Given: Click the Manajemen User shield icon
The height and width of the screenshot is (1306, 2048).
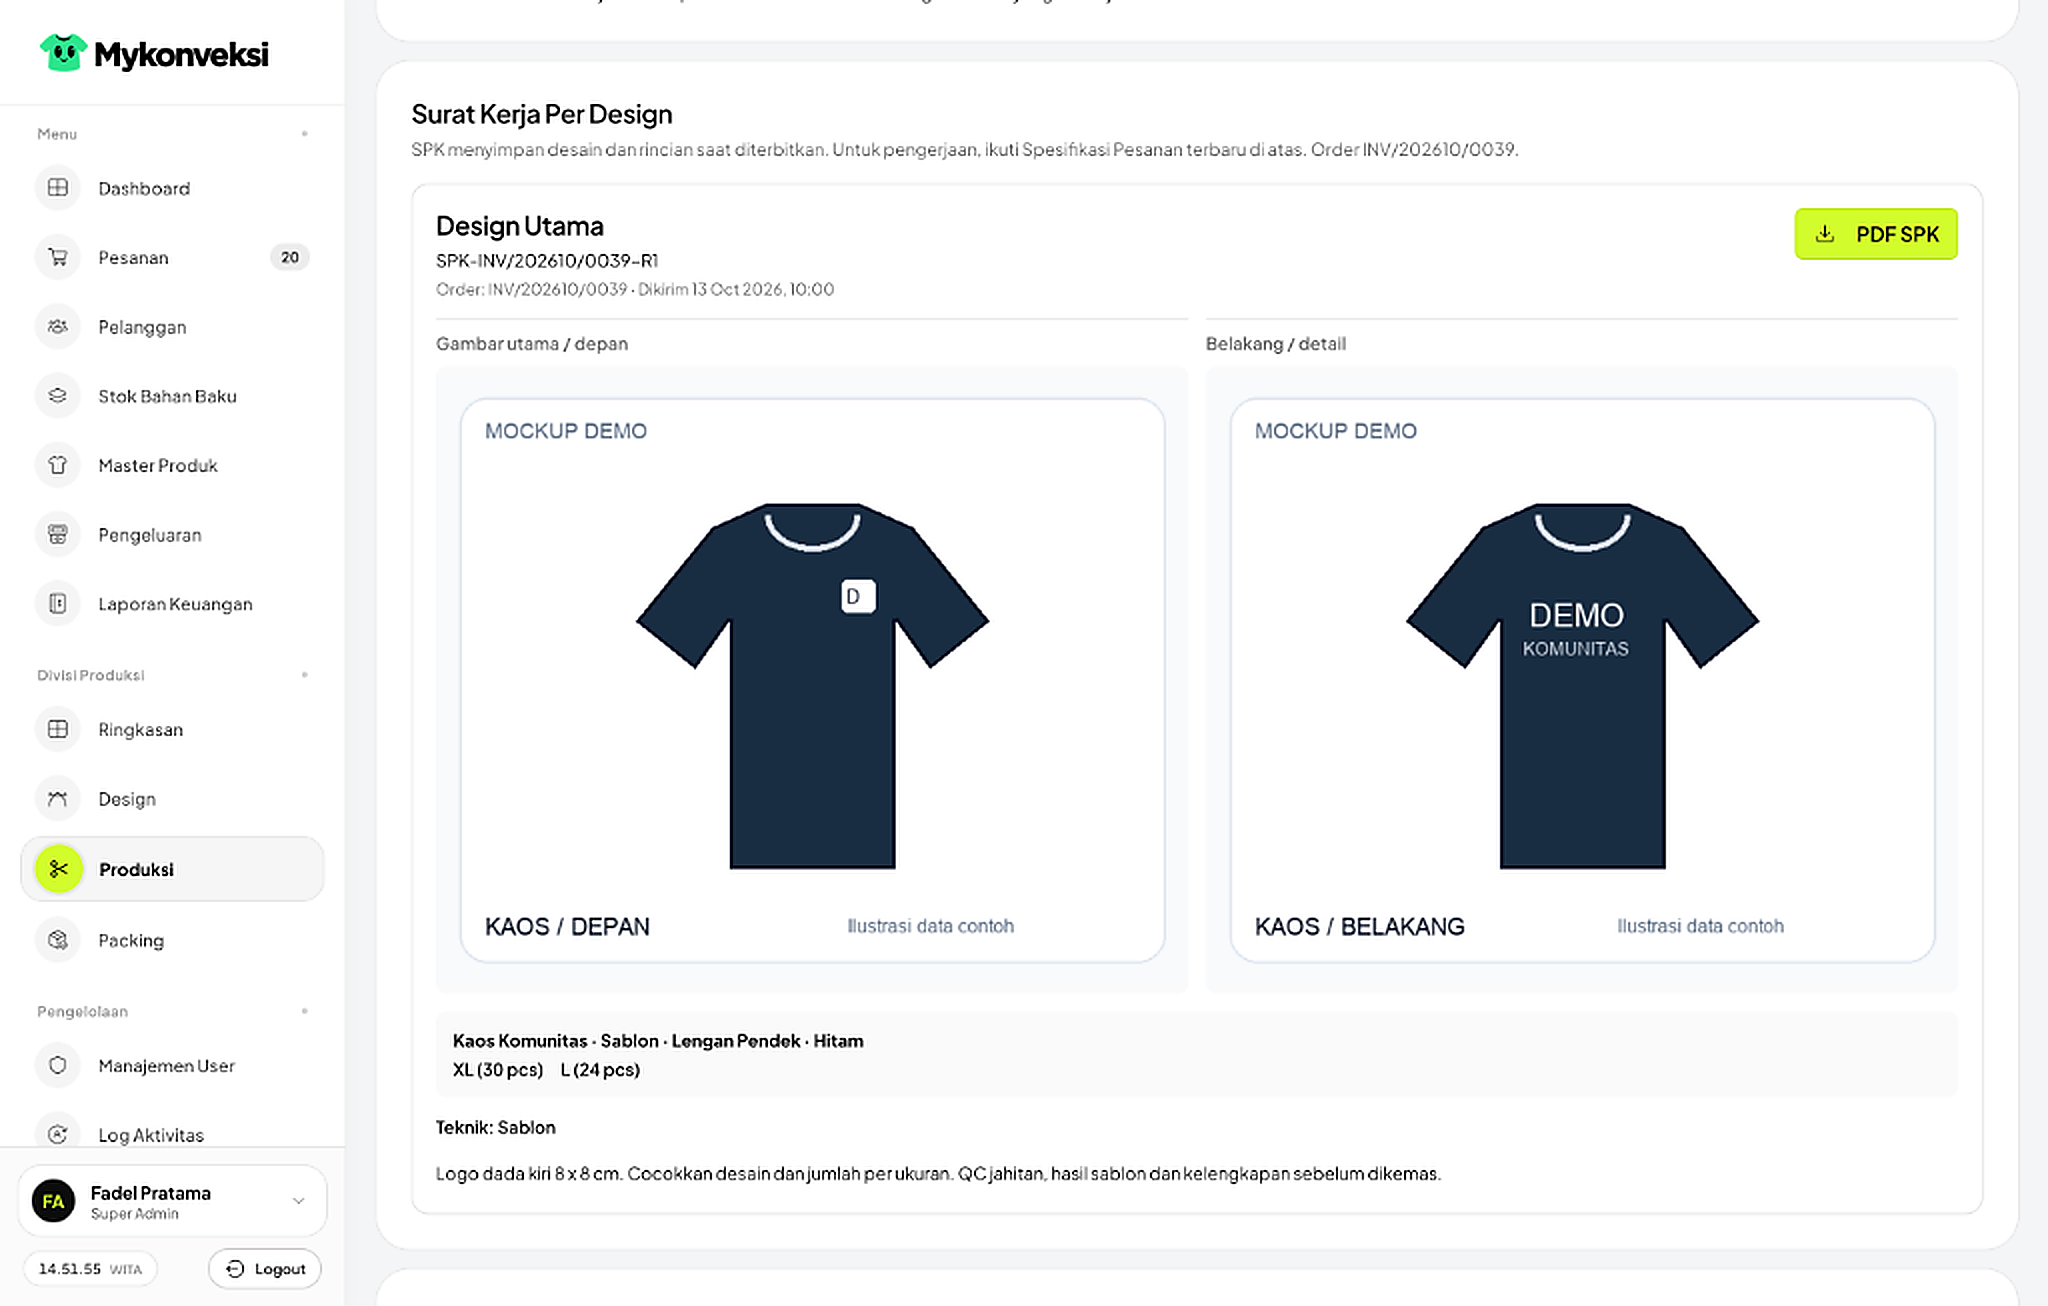Looking at the screenshot, I should pos(58,1065).
